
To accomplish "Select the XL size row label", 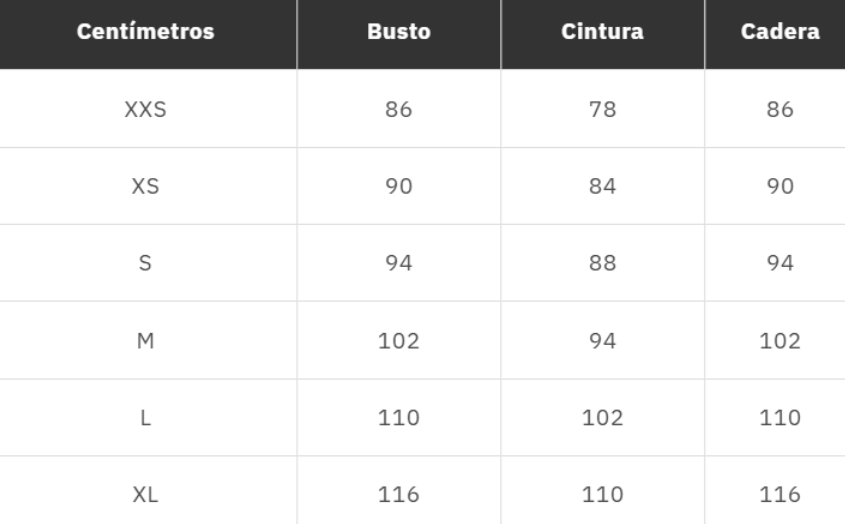I will tap(147, 494).
